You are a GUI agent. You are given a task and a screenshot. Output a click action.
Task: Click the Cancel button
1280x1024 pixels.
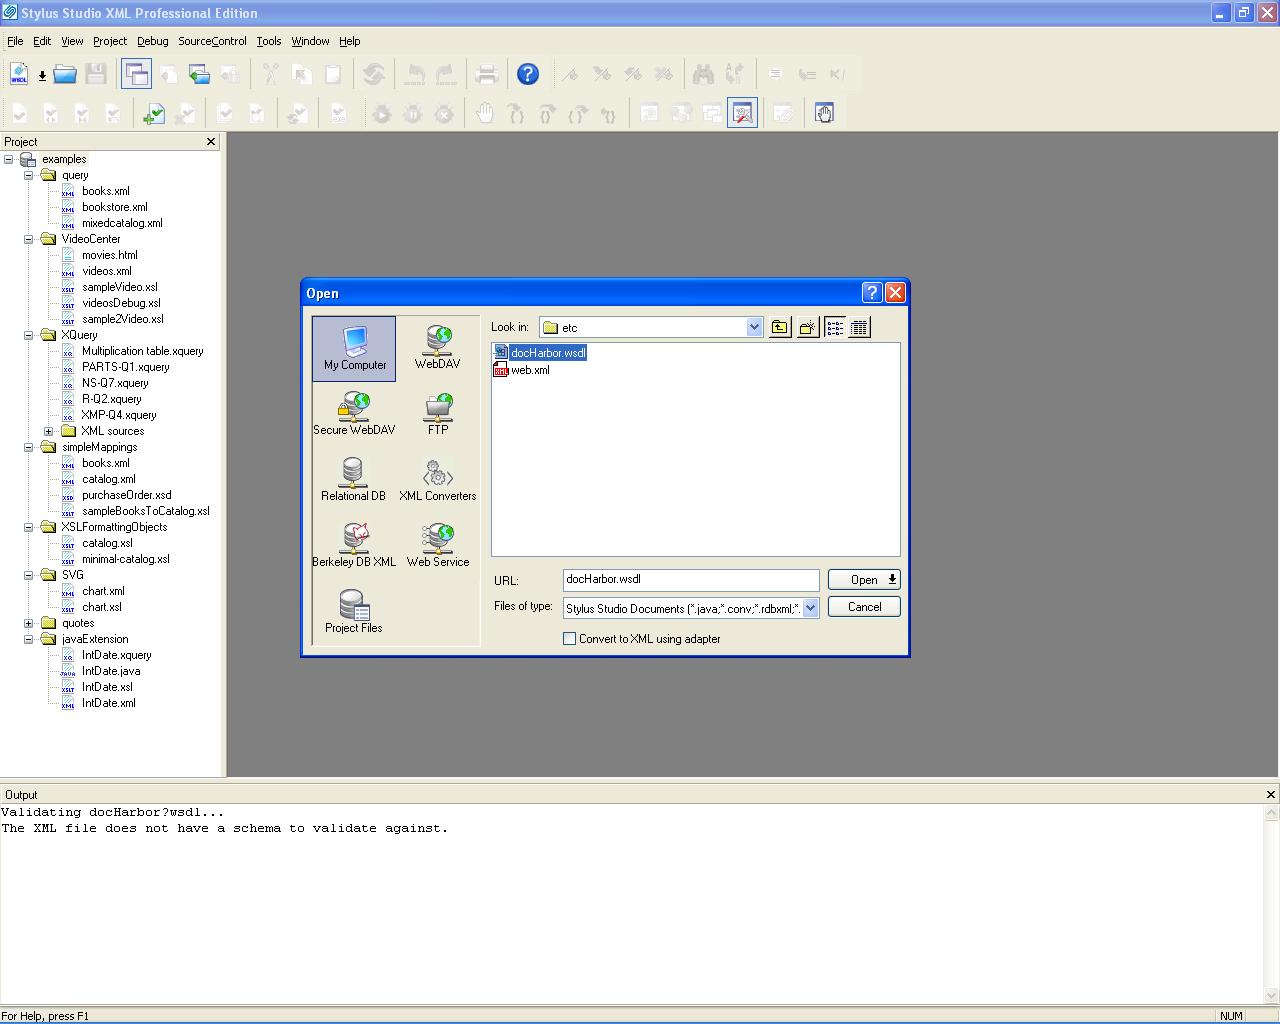click(x=864, y=607)
